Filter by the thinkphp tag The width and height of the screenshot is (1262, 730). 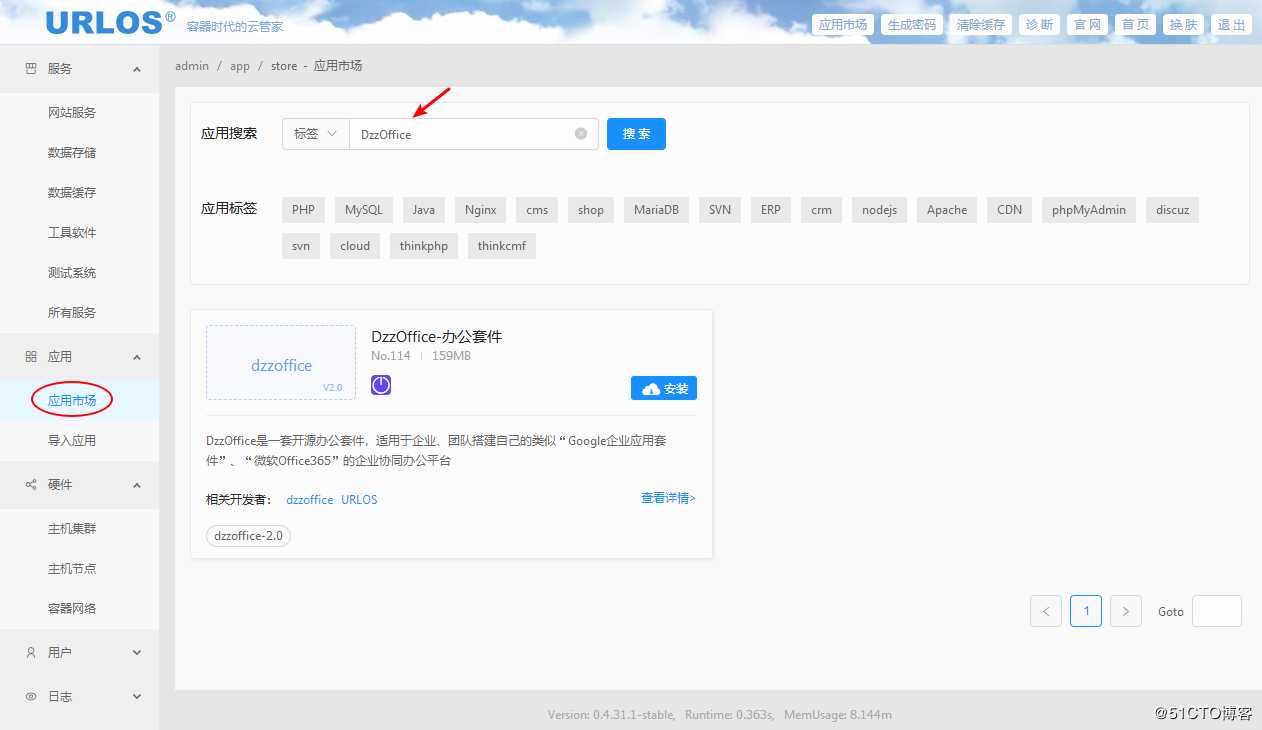(x=424, y=246)
